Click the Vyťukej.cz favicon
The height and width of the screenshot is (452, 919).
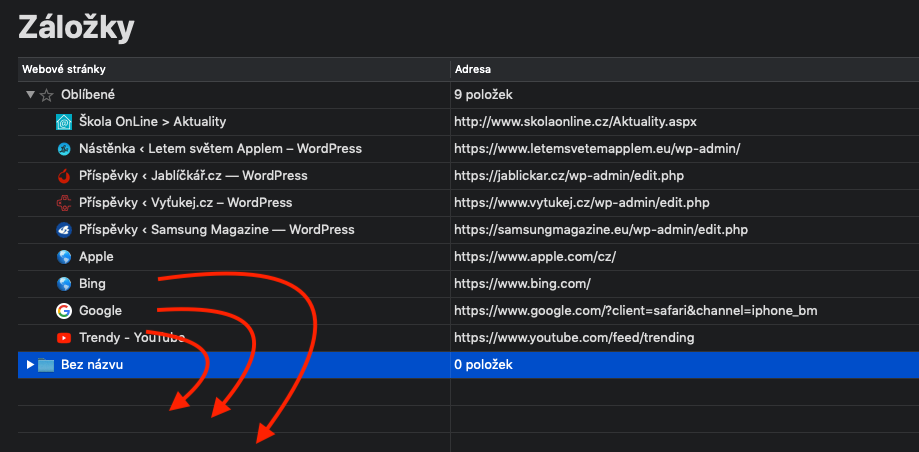click(x=63, y=203)
